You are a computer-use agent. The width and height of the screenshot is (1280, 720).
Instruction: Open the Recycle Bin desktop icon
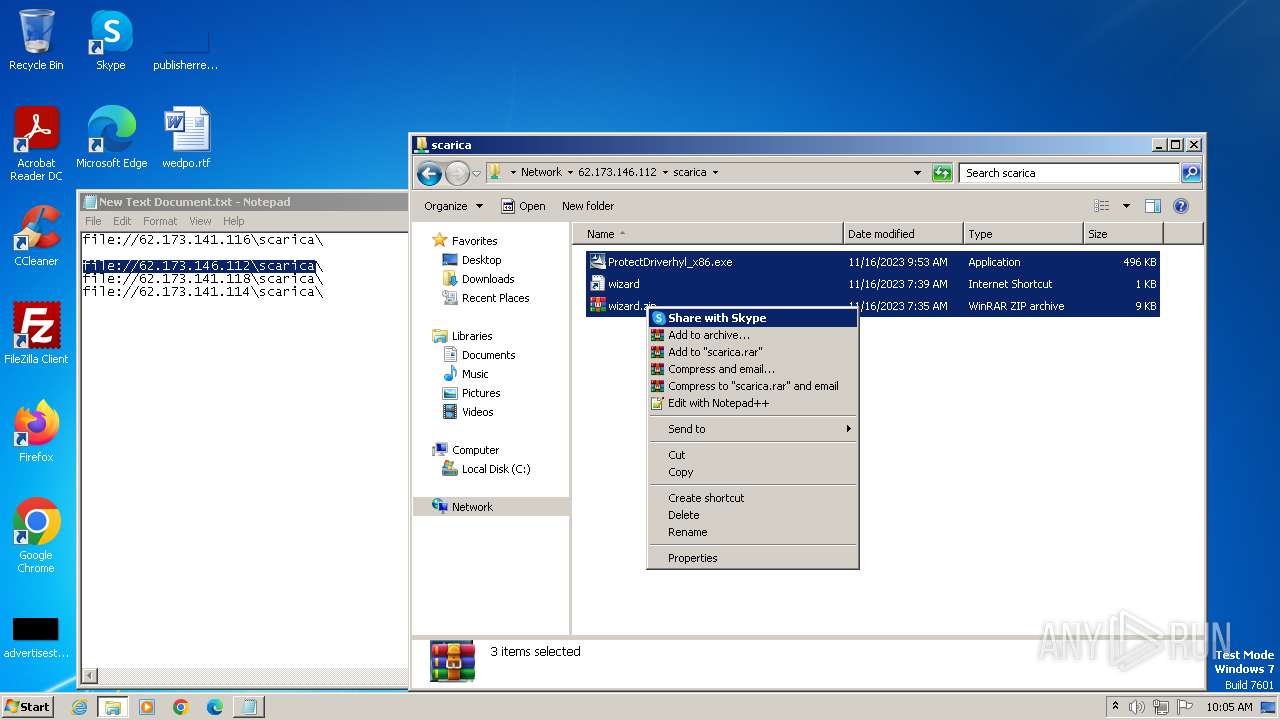pos(36,40)
